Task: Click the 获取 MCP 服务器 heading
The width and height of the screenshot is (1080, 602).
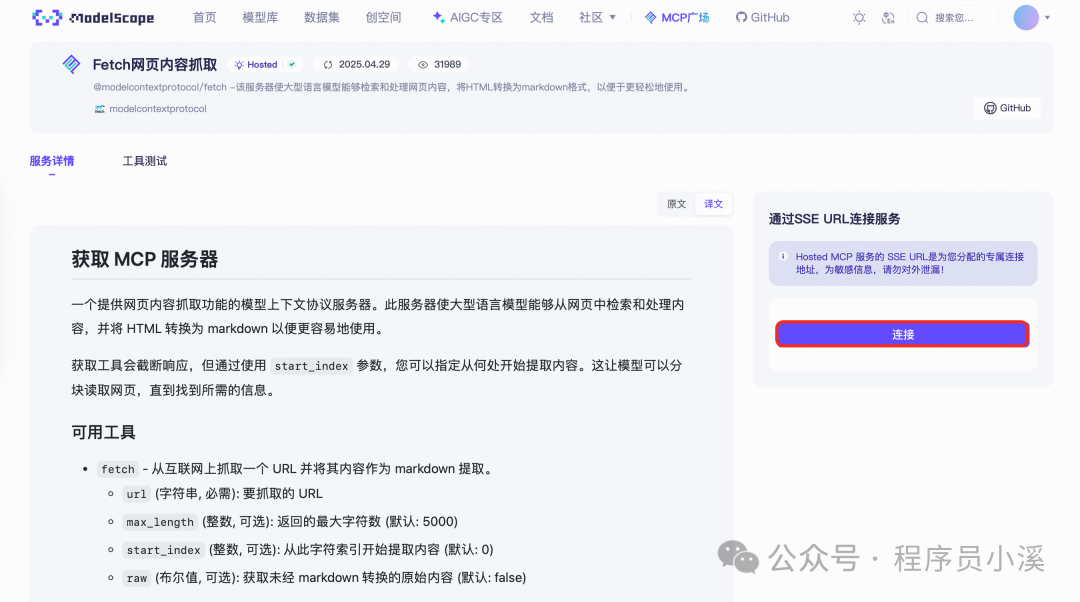Action: [x=145, y=260]
